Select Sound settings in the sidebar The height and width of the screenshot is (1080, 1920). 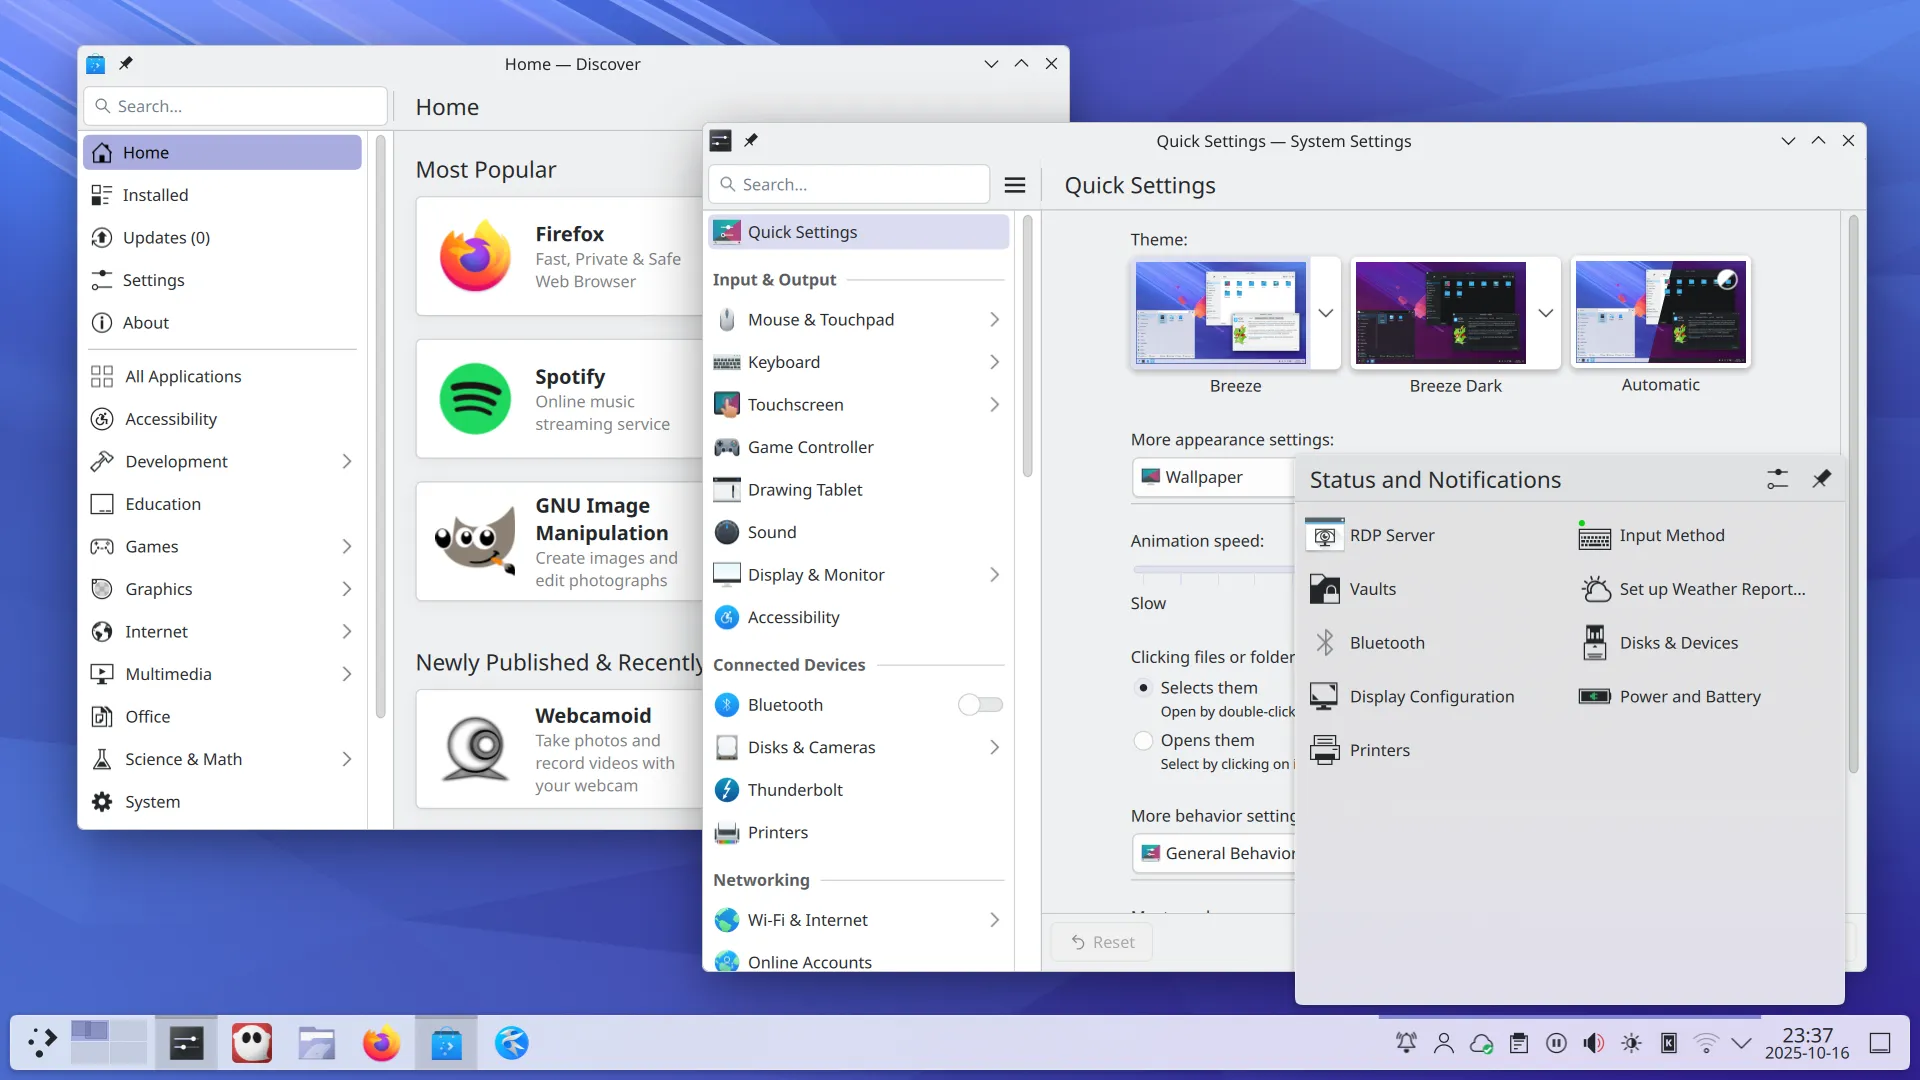coord(771,531)
